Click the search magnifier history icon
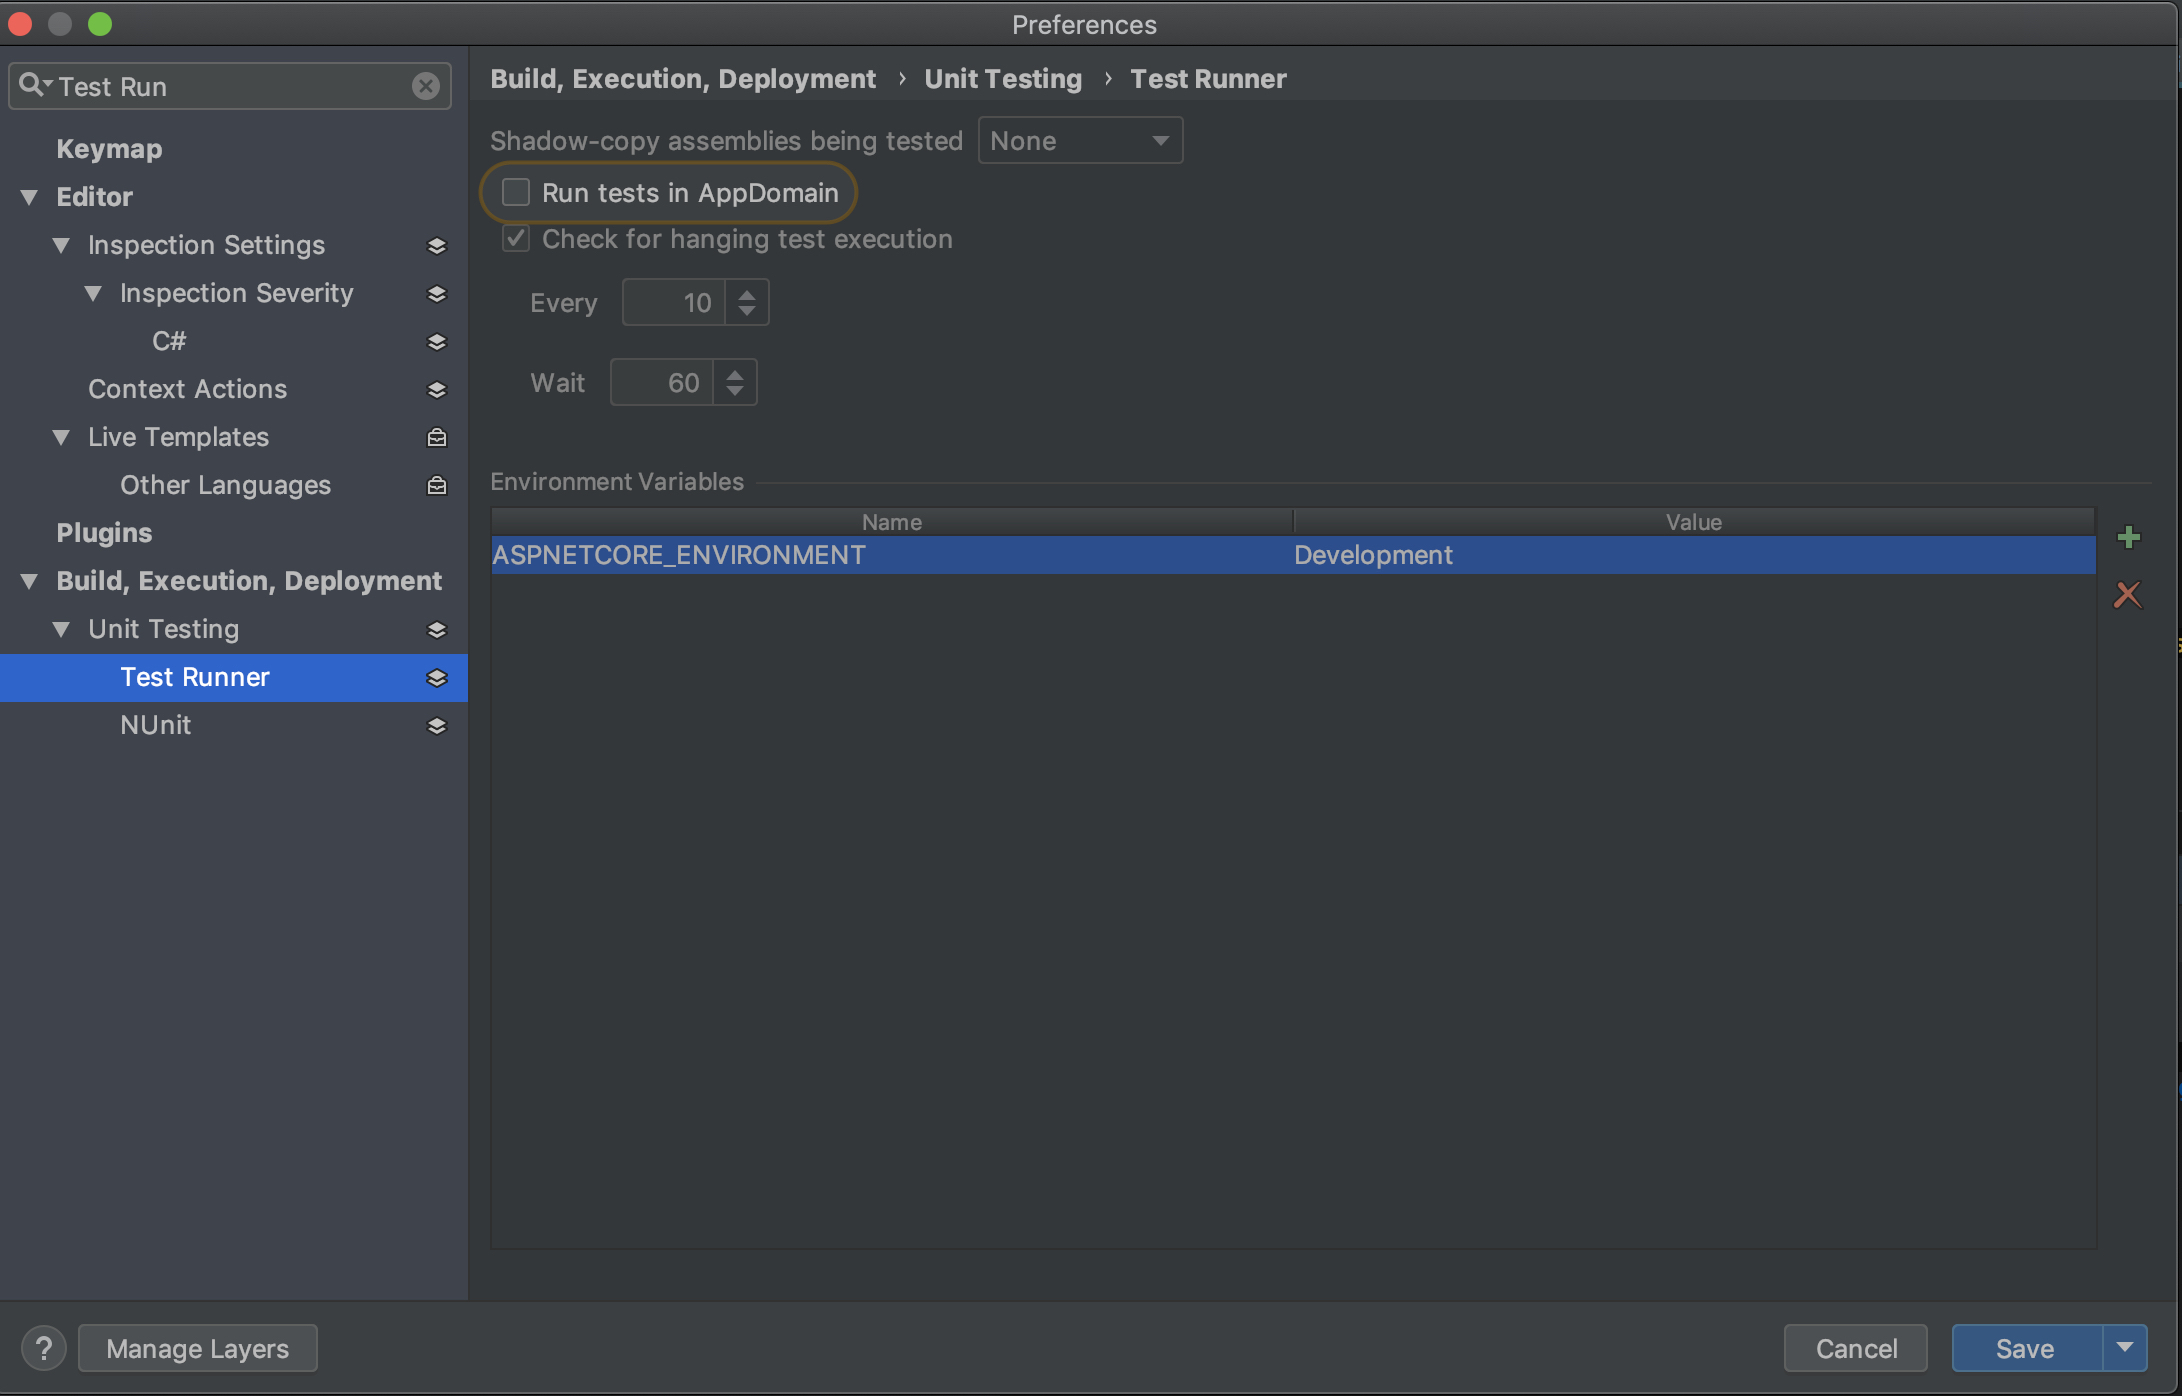 34,85
